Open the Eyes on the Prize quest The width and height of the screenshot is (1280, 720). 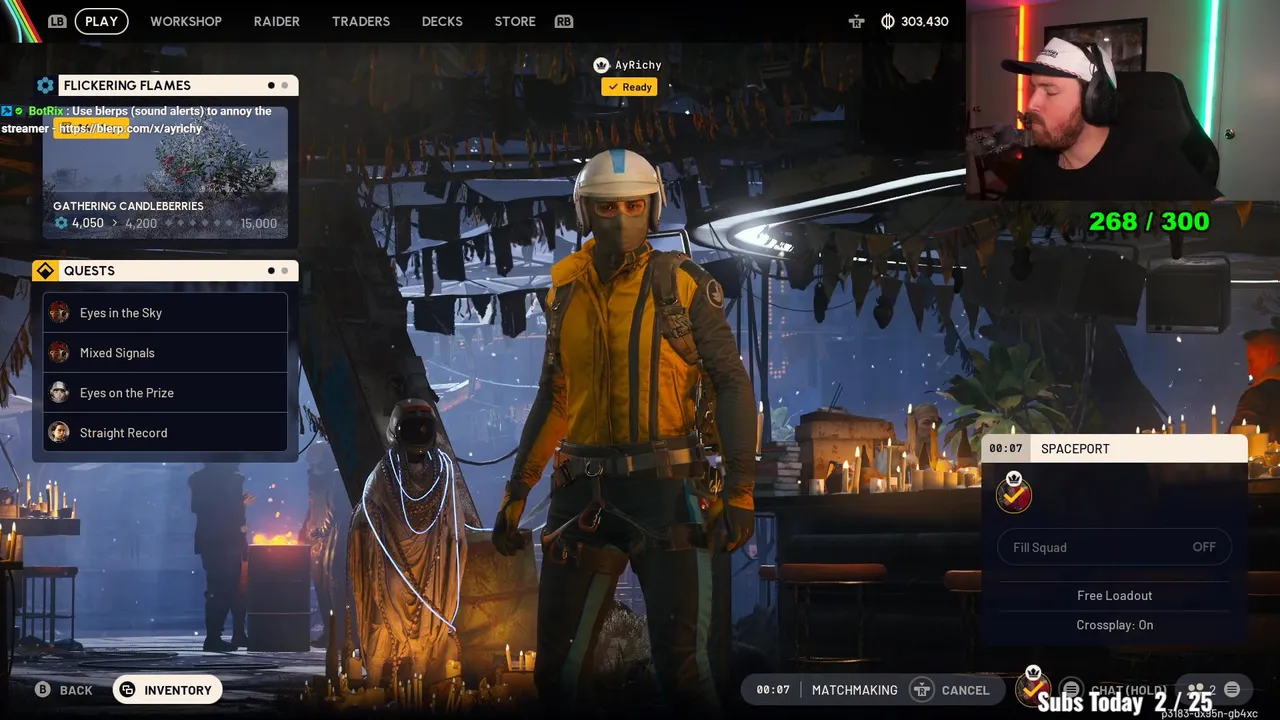click(165, 393)
